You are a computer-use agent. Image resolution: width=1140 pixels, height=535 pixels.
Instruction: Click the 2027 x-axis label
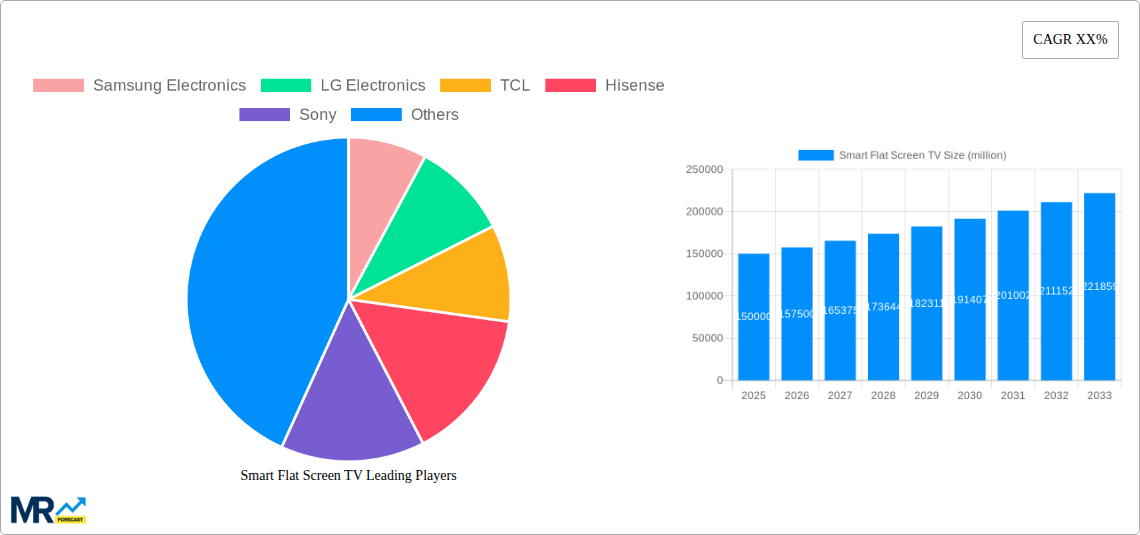pyautogui.click(x=840, y=395)
